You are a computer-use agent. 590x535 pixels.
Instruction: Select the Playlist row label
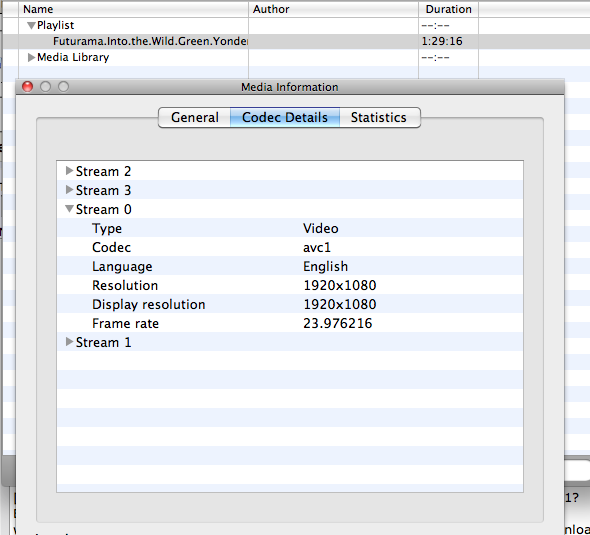(55, 25)
